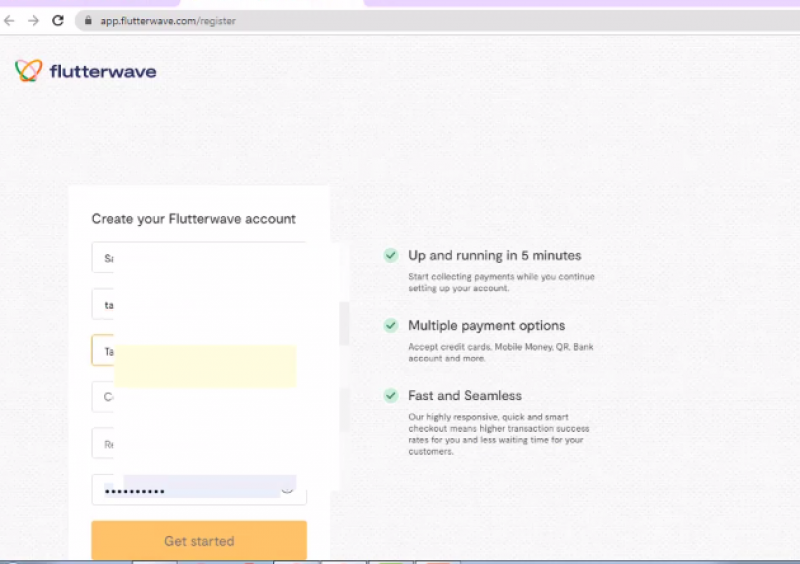Click the padlock icon in address bar
The image size is (800, 564).
click(x=87, y=20)
